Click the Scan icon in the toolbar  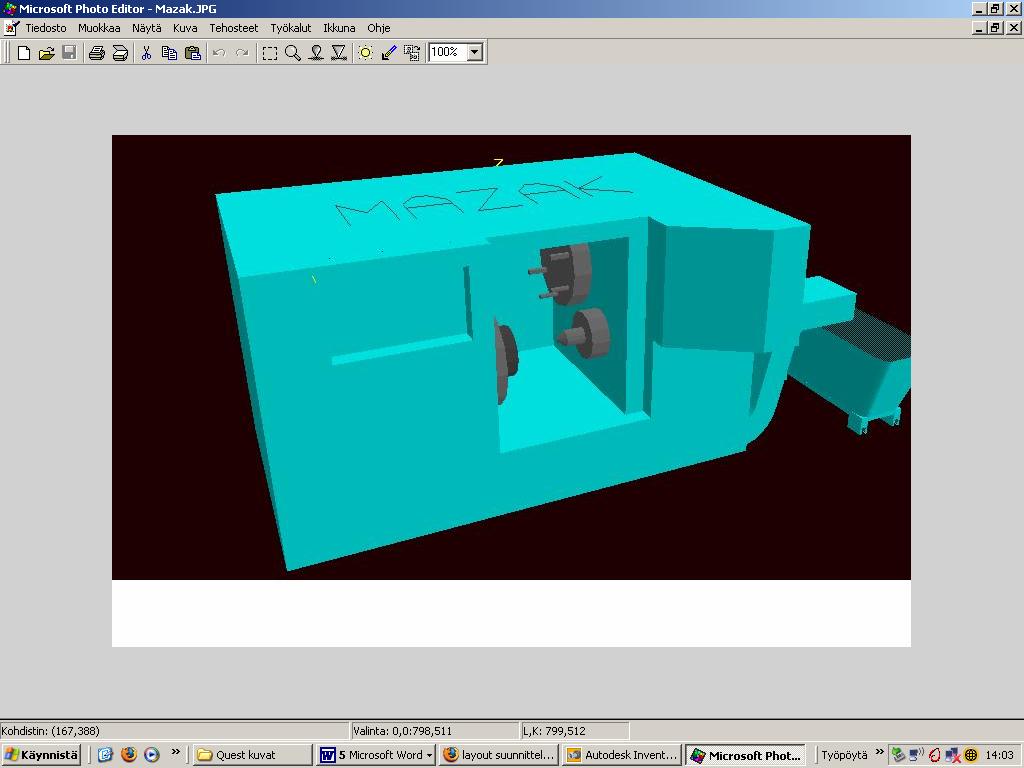pos(120,53)
